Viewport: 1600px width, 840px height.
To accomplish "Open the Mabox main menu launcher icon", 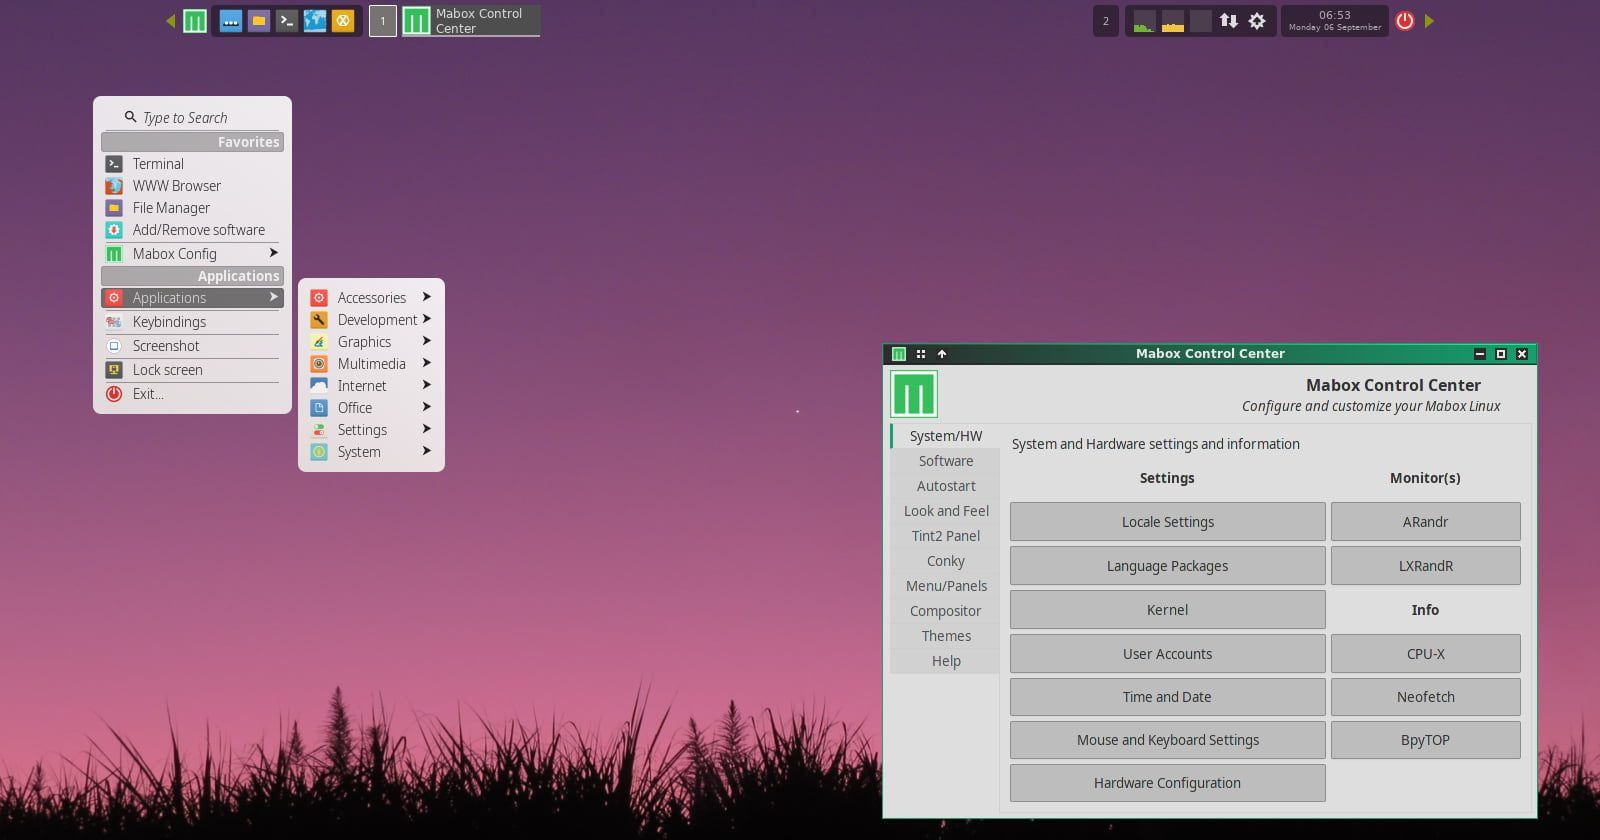I will [195, 21].
